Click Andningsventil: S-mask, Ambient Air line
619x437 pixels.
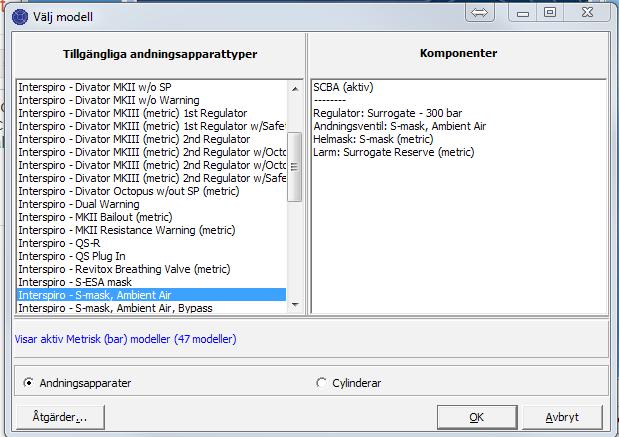[x=400, y=126]
